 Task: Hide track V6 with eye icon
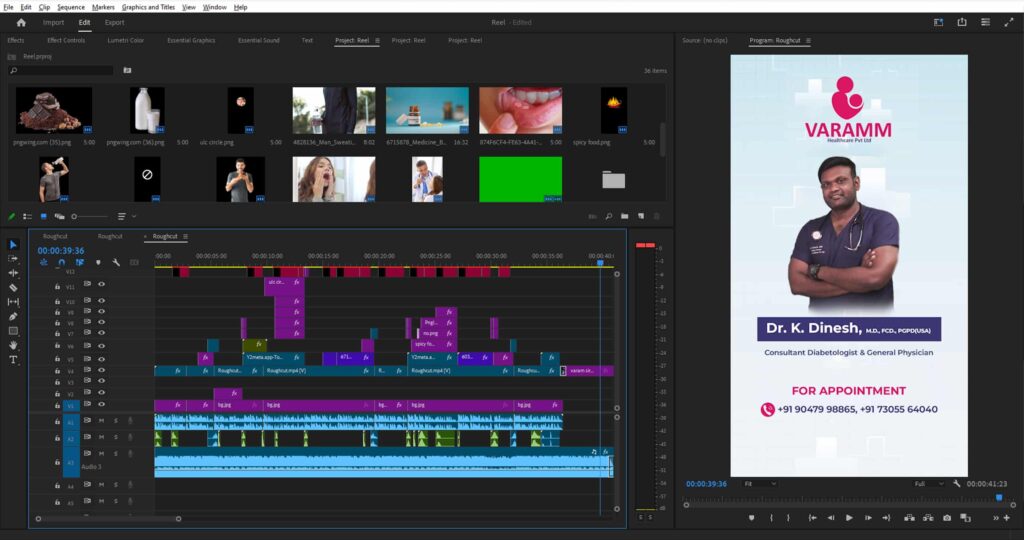click(101, 346)
